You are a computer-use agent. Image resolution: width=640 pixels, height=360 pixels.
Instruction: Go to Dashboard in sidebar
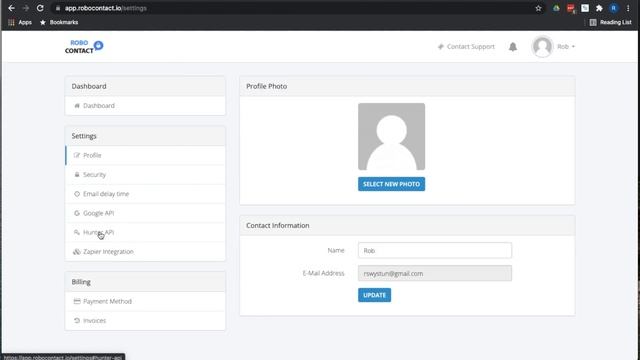click(x=145, y=106)
